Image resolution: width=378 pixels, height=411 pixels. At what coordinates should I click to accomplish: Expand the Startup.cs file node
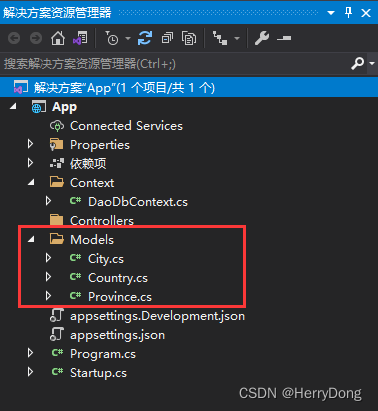coord(30,372)
